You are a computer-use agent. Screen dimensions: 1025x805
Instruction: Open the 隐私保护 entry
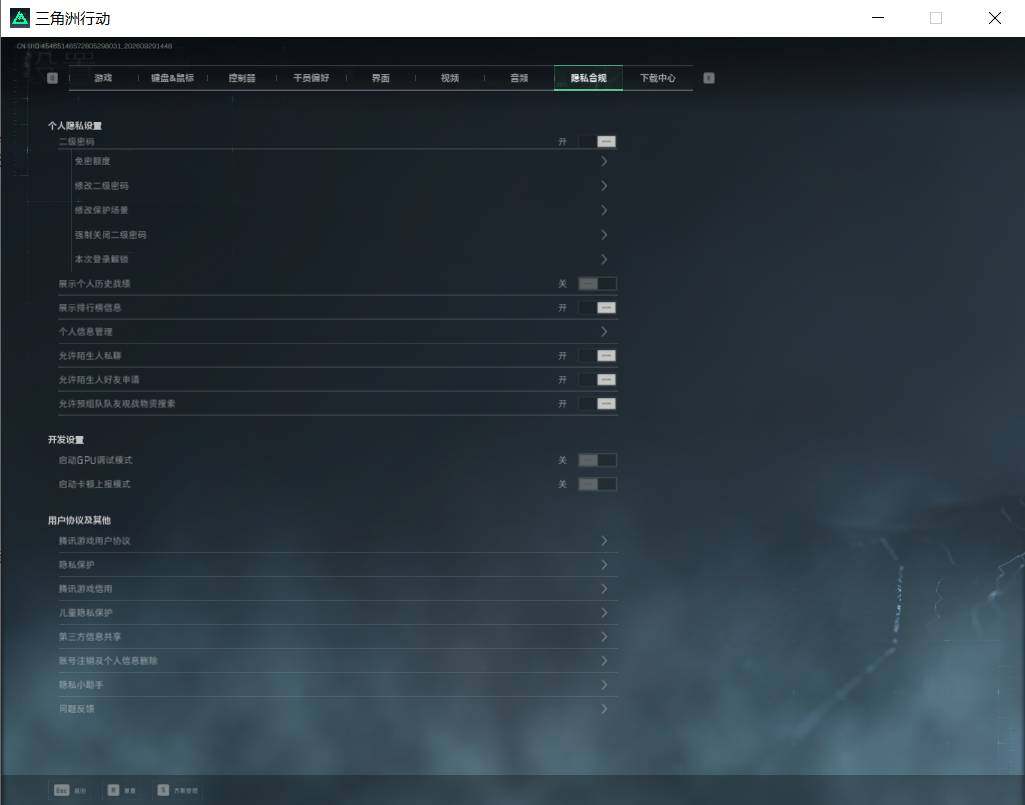[338, 565]
